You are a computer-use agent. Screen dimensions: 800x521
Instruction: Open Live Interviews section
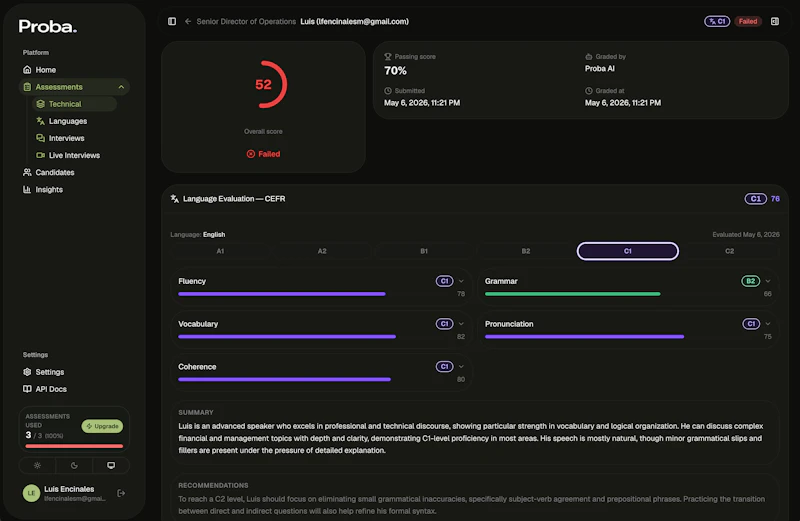pyautogui.click(x=74, y=155)
